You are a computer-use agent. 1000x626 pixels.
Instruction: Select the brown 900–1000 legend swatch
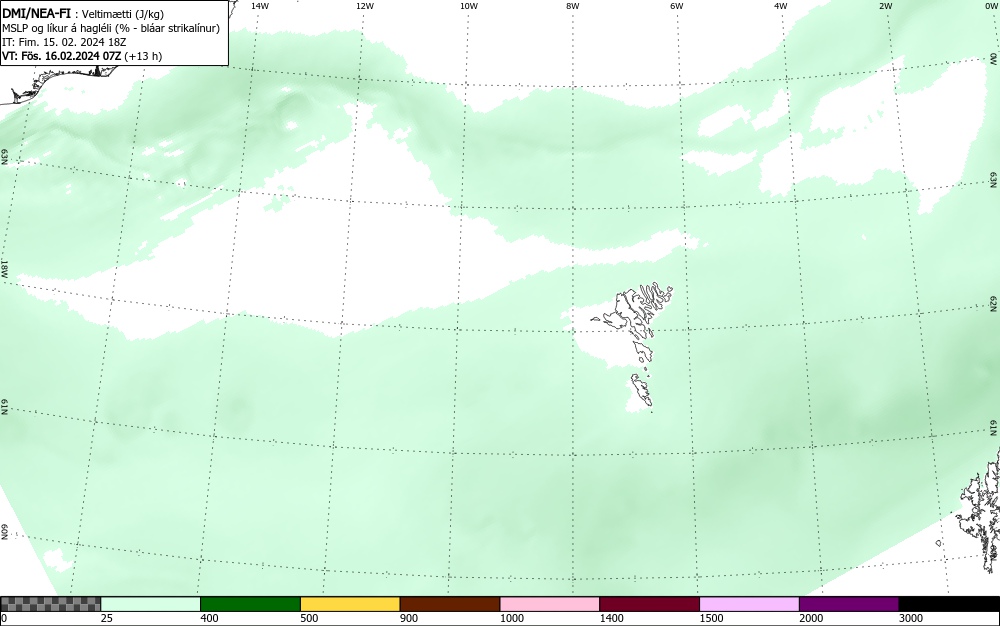tap(450, 604)
